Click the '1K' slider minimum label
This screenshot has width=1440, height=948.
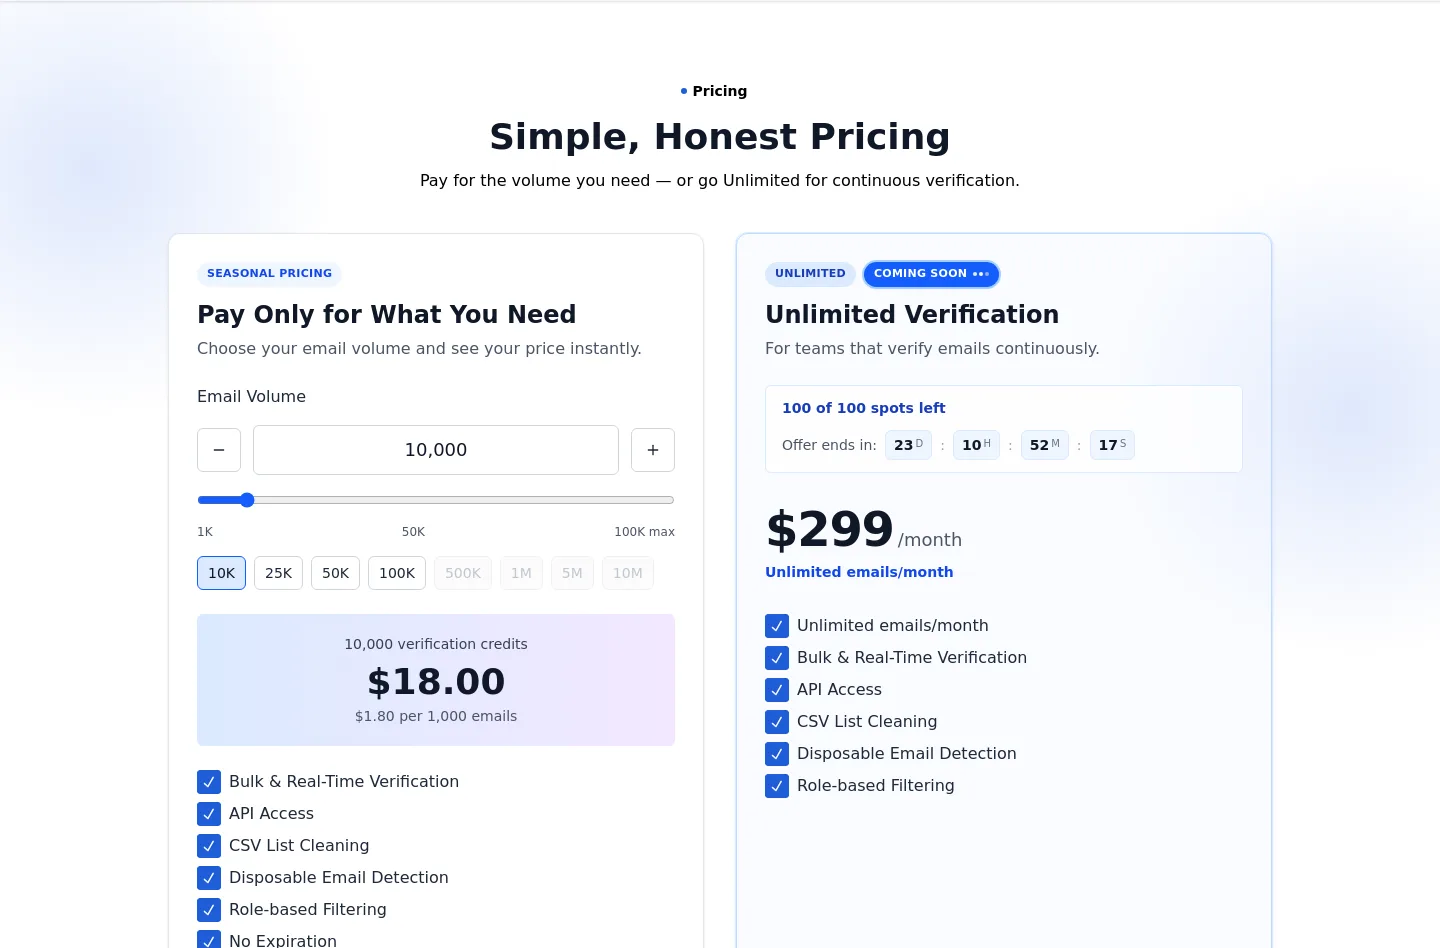(x=205, y=532)
